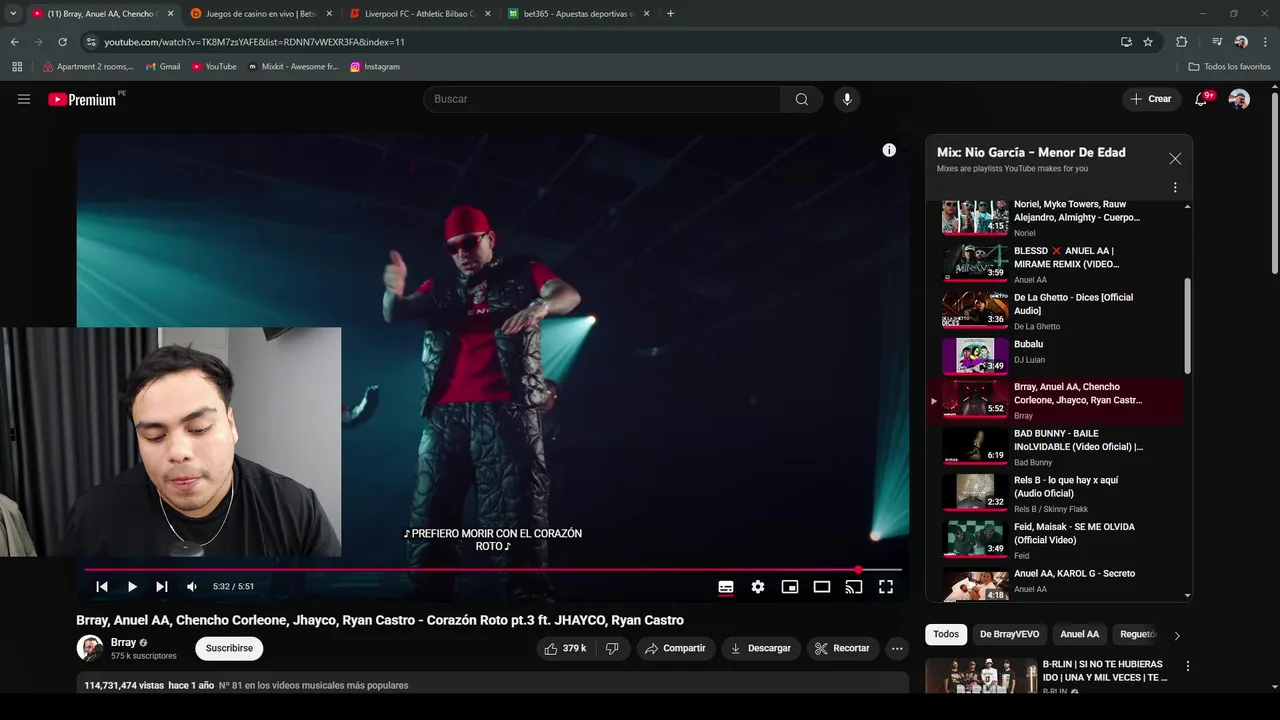Mute the video volume
This screenshot has height=720, width=1280.
192,587
